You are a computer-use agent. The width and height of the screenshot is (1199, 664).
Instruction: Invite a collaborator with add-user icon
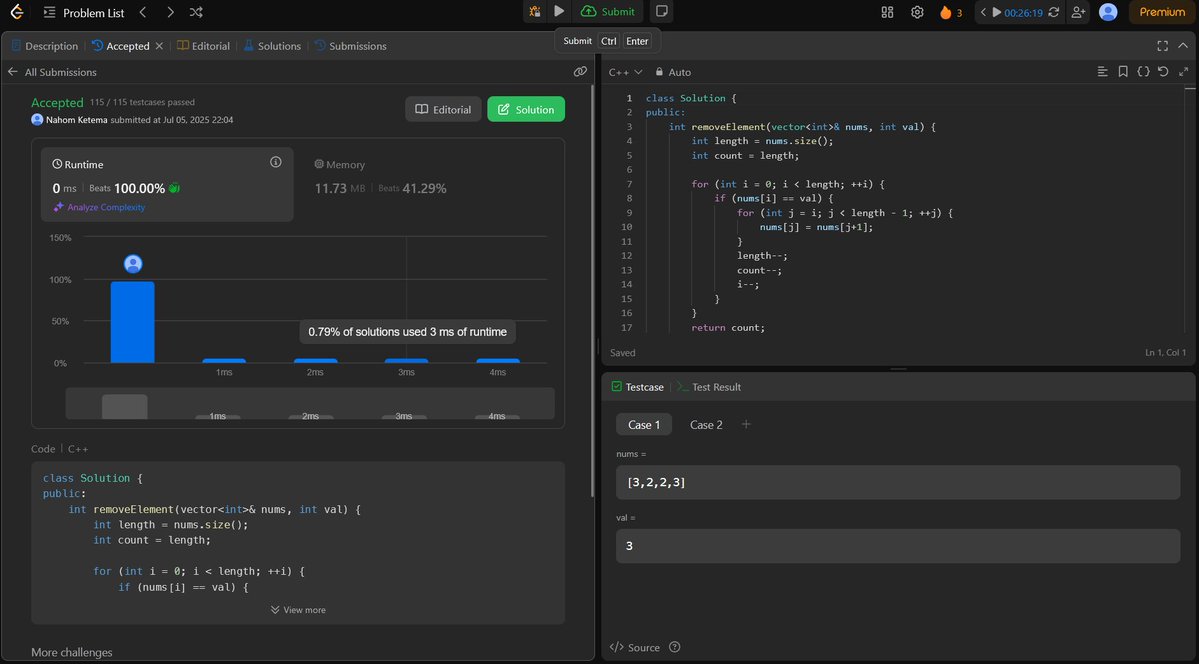[x=1078, y=12]
